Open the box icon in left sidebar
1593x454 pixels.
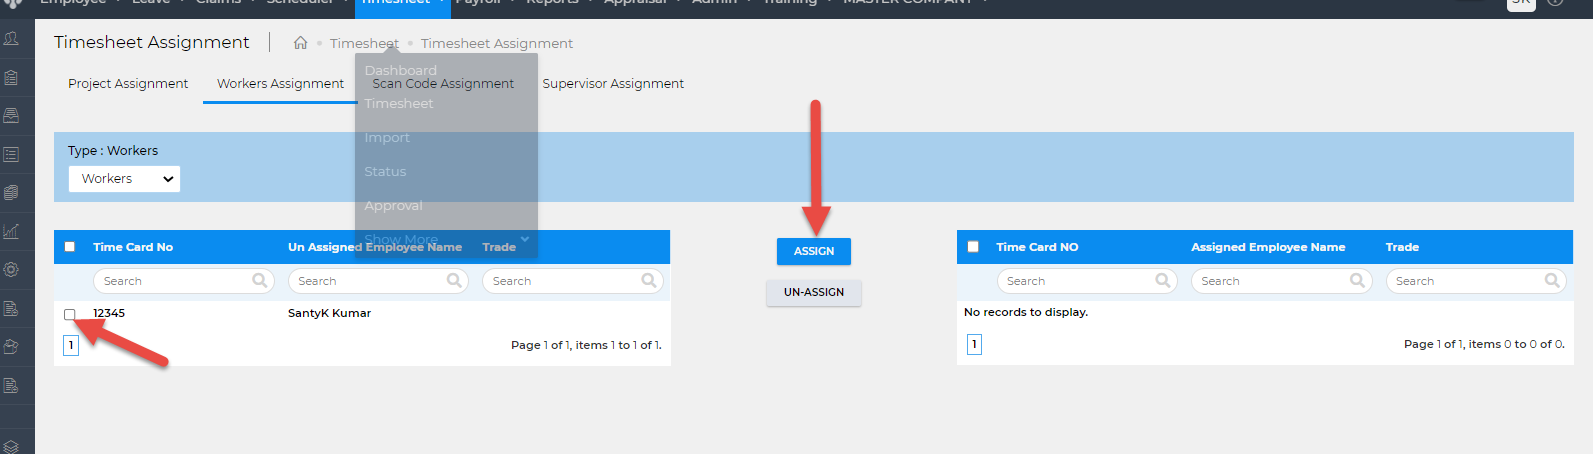[x=12, y=346]
